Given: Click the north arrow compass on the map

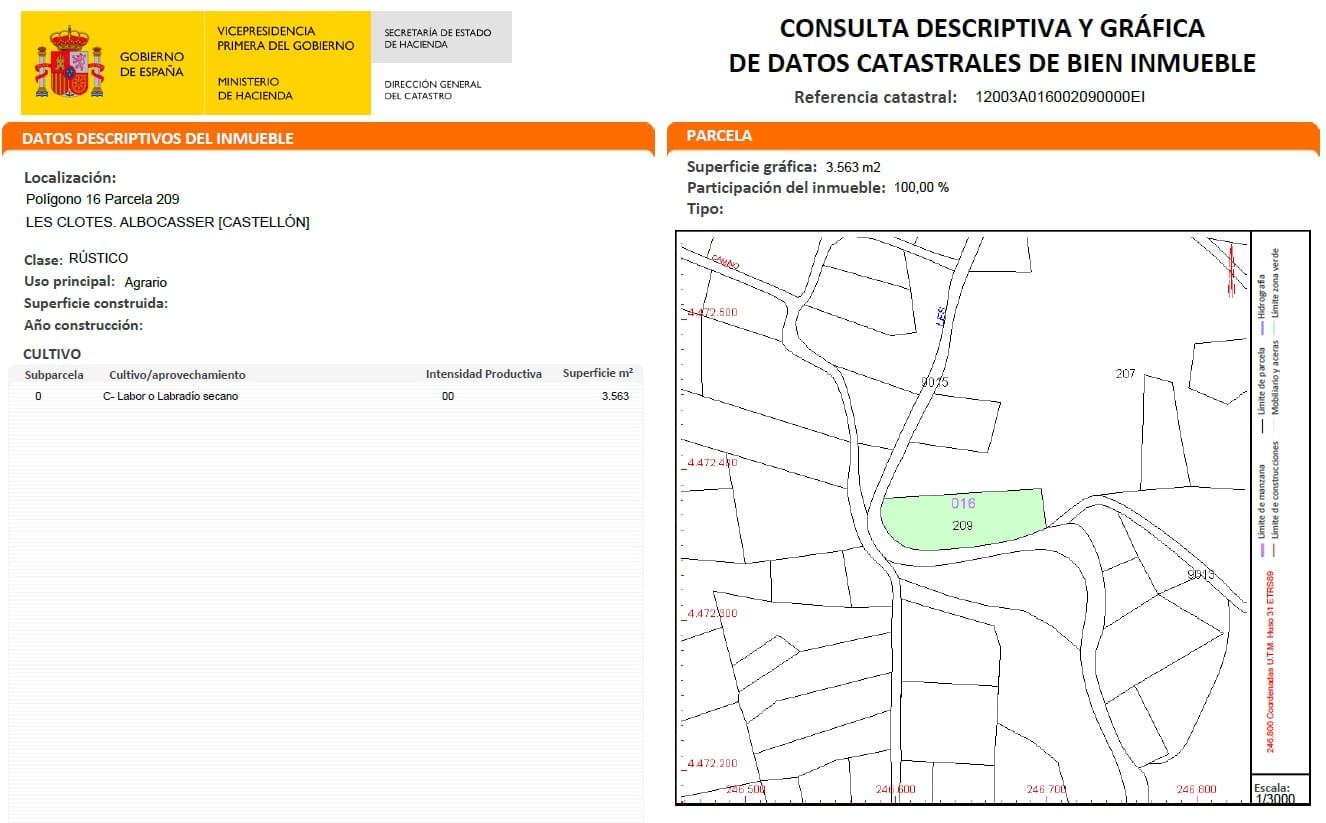Looking at the screenshot, I should click(1230, 271).
